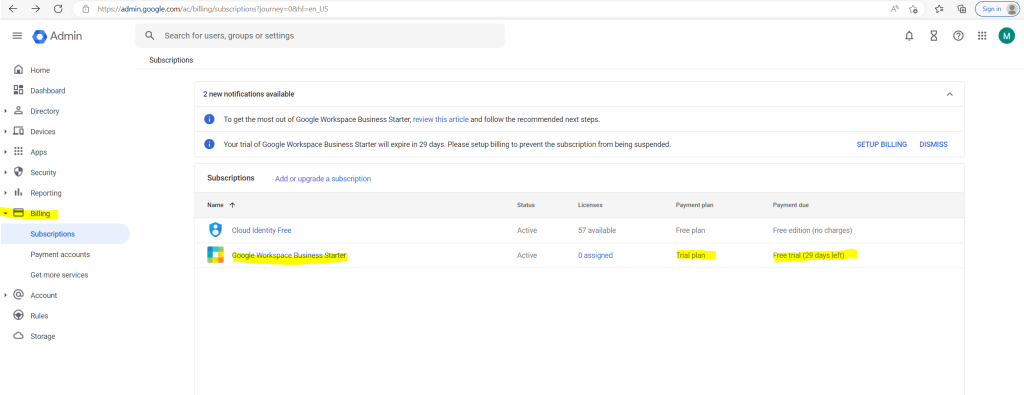Open the browser collections icon
1024x395 pixels.
pyautogui.click(x=961, y=9)
